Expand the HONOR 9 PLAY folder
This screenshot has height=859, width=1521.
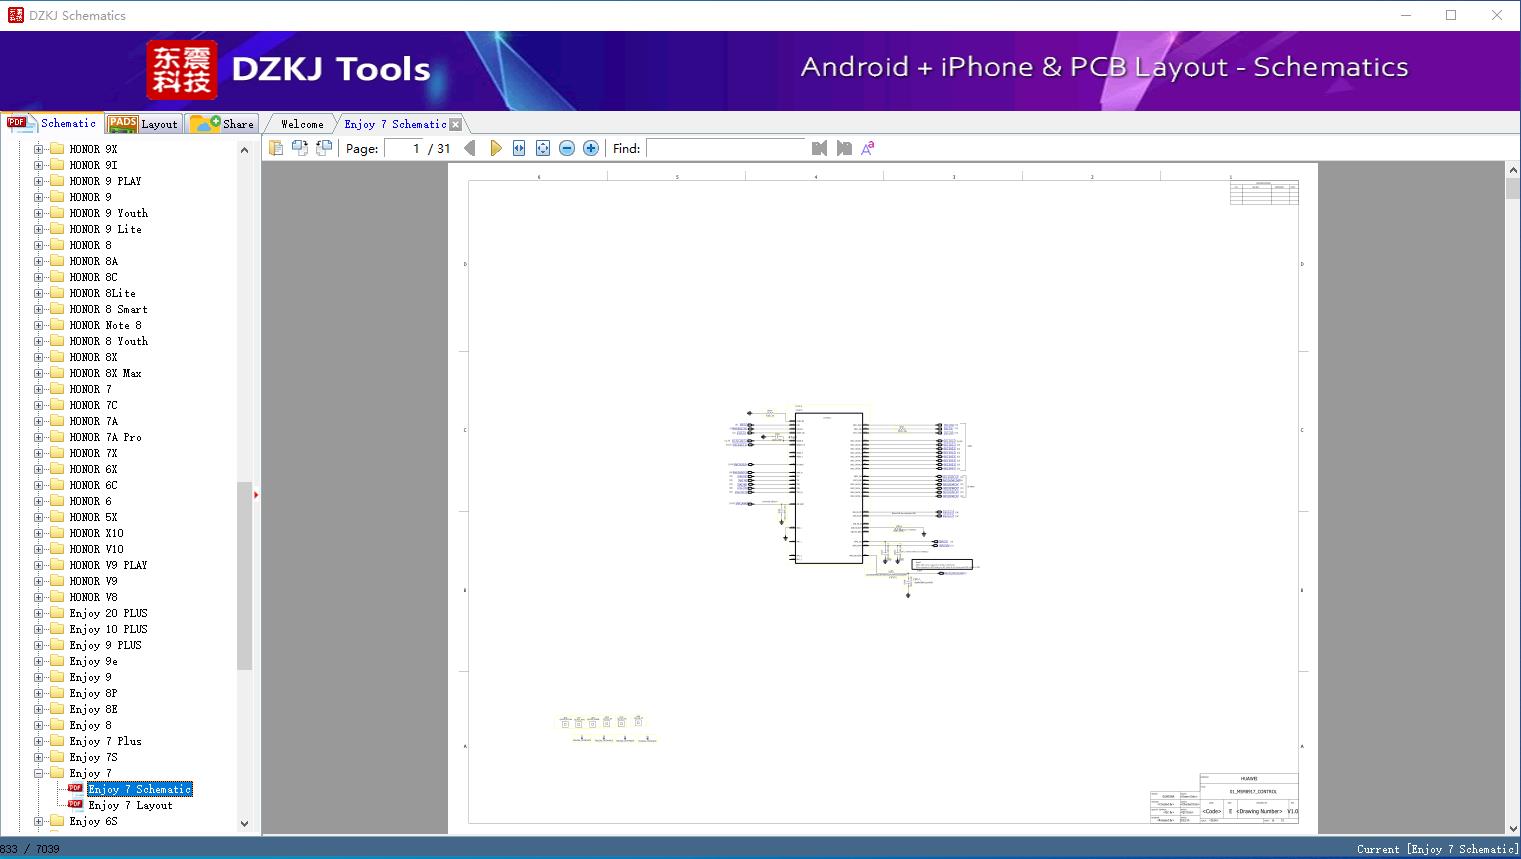39,181
